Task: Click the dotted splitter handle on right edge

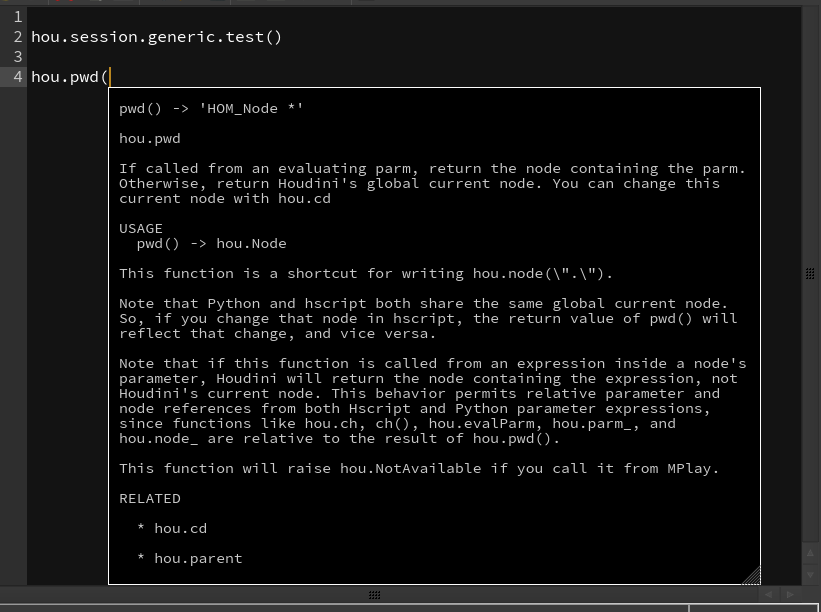Action: (810, 273)
